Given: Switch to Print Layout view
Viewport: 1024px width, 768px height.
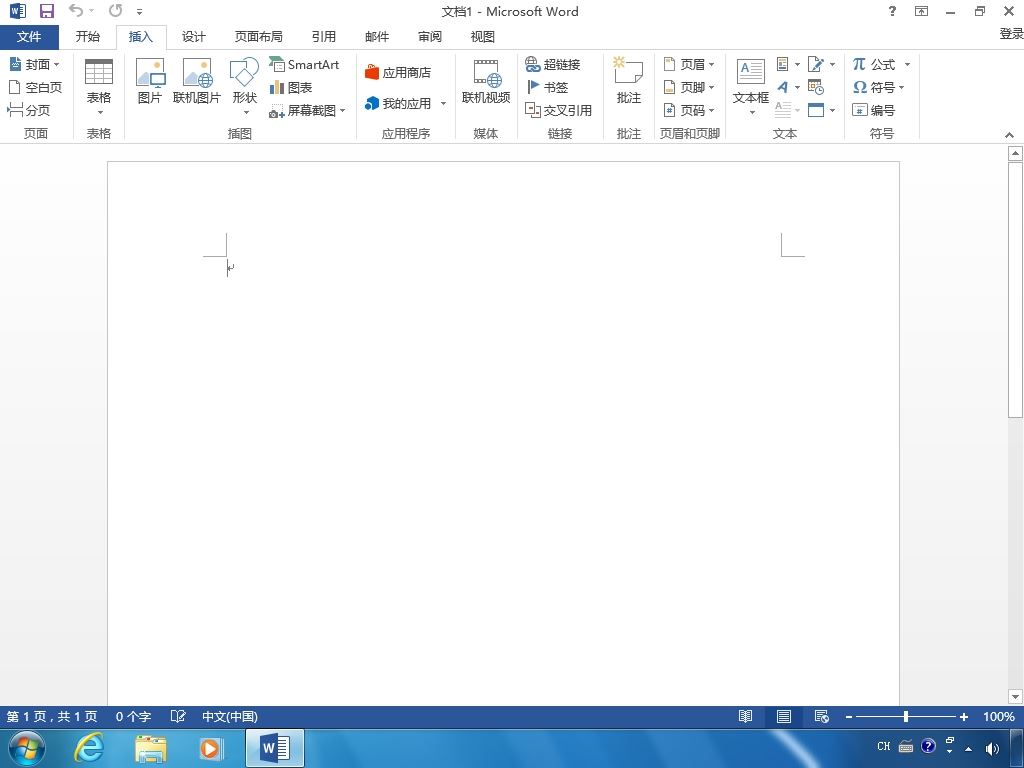Looking at the screenshot, I should coord(784,716).
